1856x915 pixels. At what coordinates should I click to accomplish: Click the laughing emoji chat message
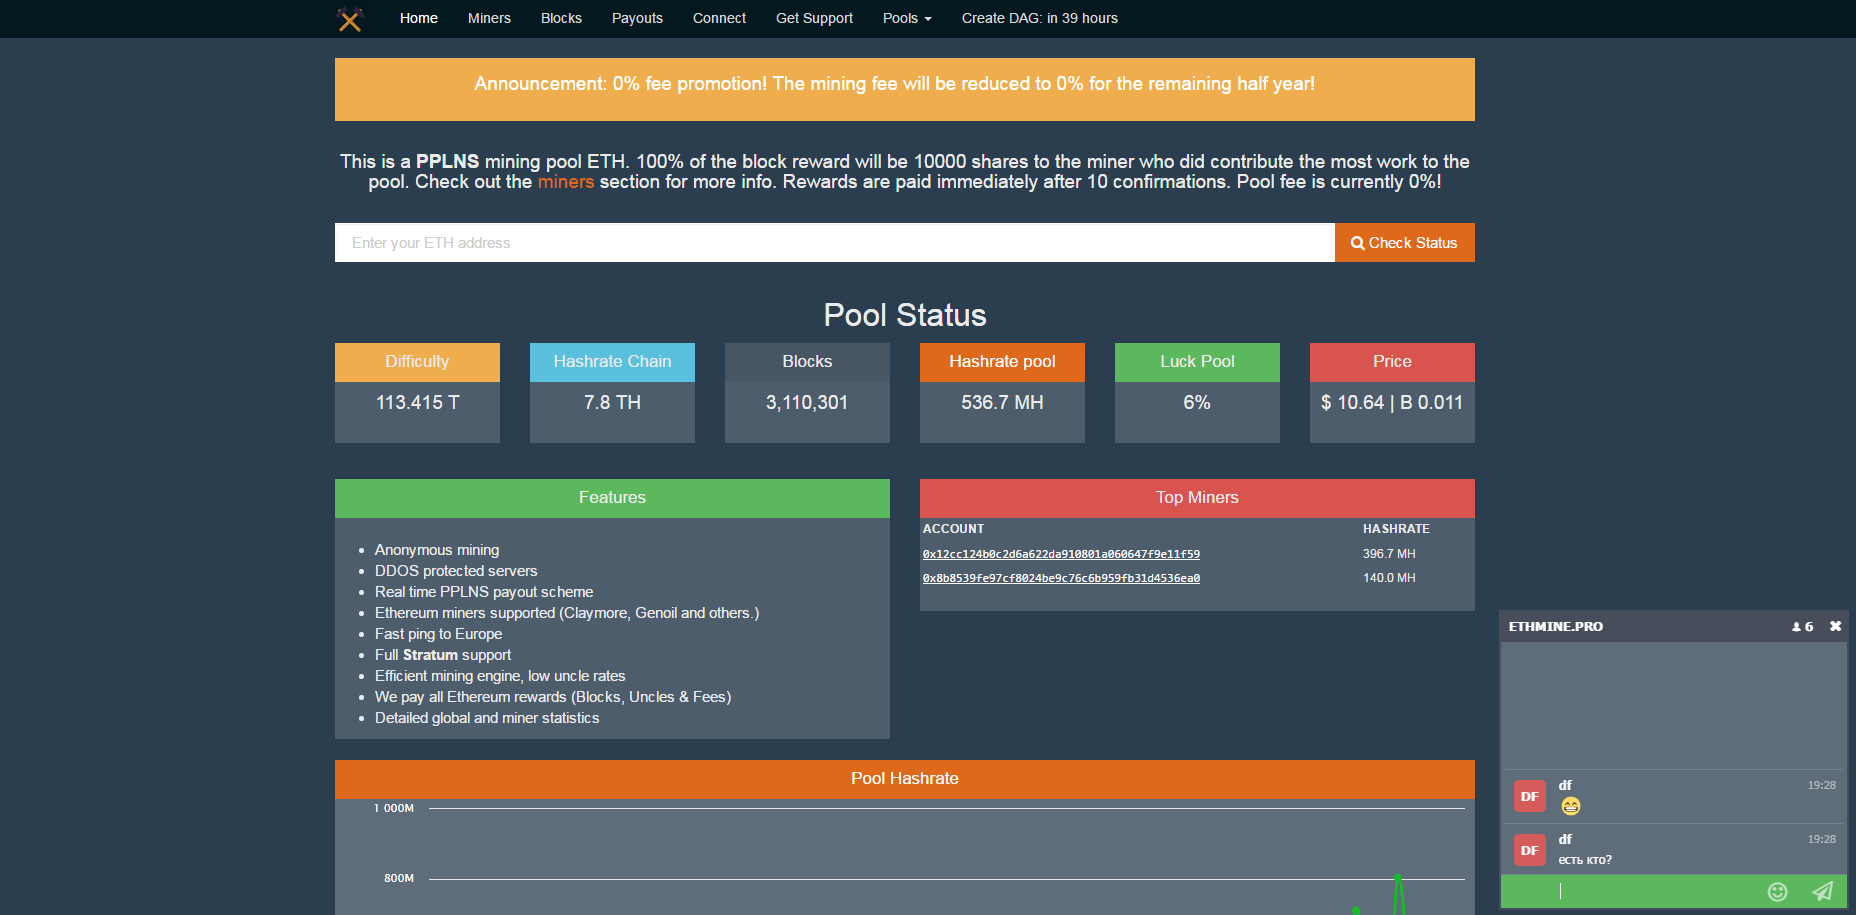pyautogui.click(x=1570, y=806)
